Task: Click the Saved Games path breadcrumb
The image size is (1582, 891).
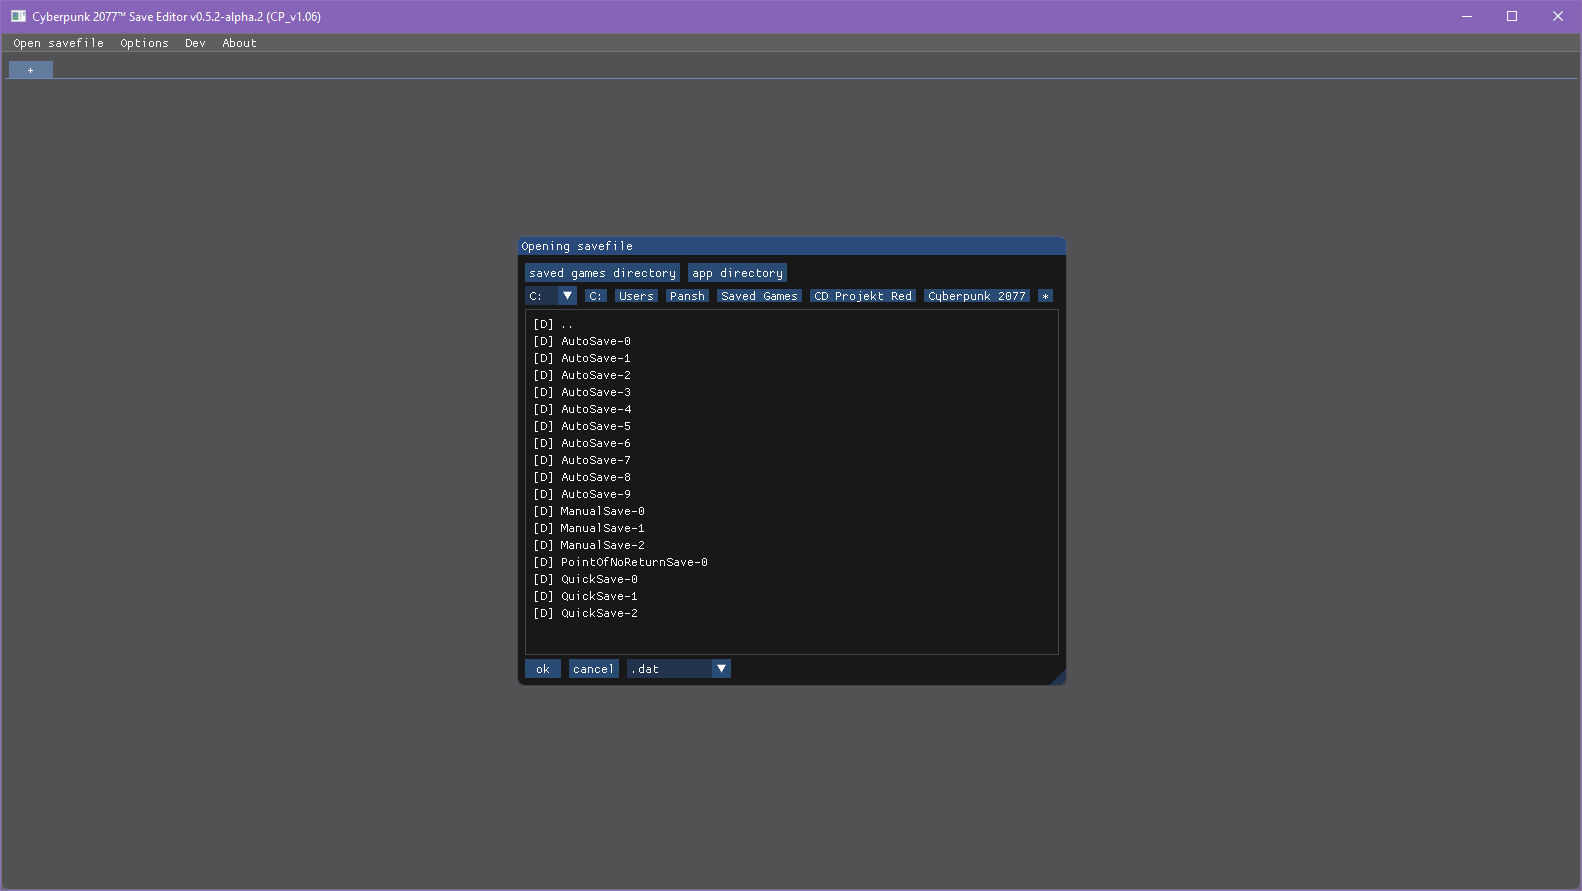Action: click(x=759, y=296)
